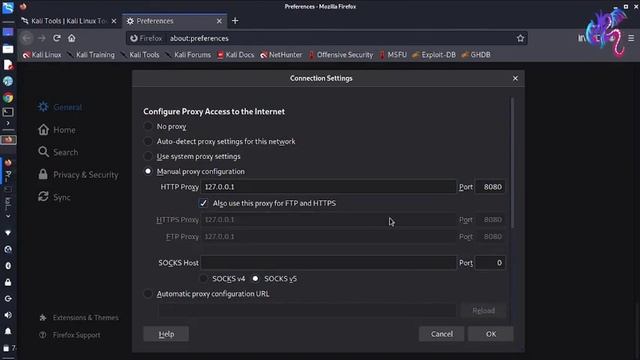Select Manual proxy configuration
This screenshot has height=360, width=640.
(x=148, y=171)
